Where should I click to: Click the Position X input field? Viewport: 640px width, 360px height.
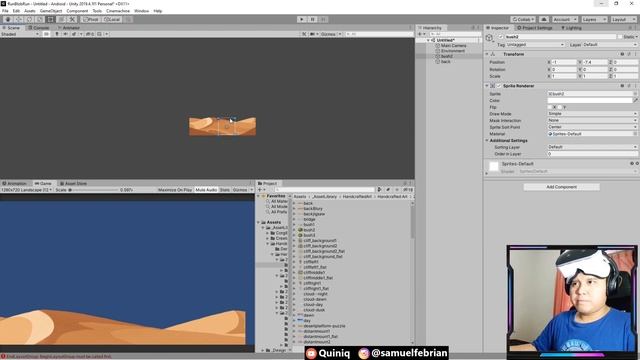click(x=564, y=62)
